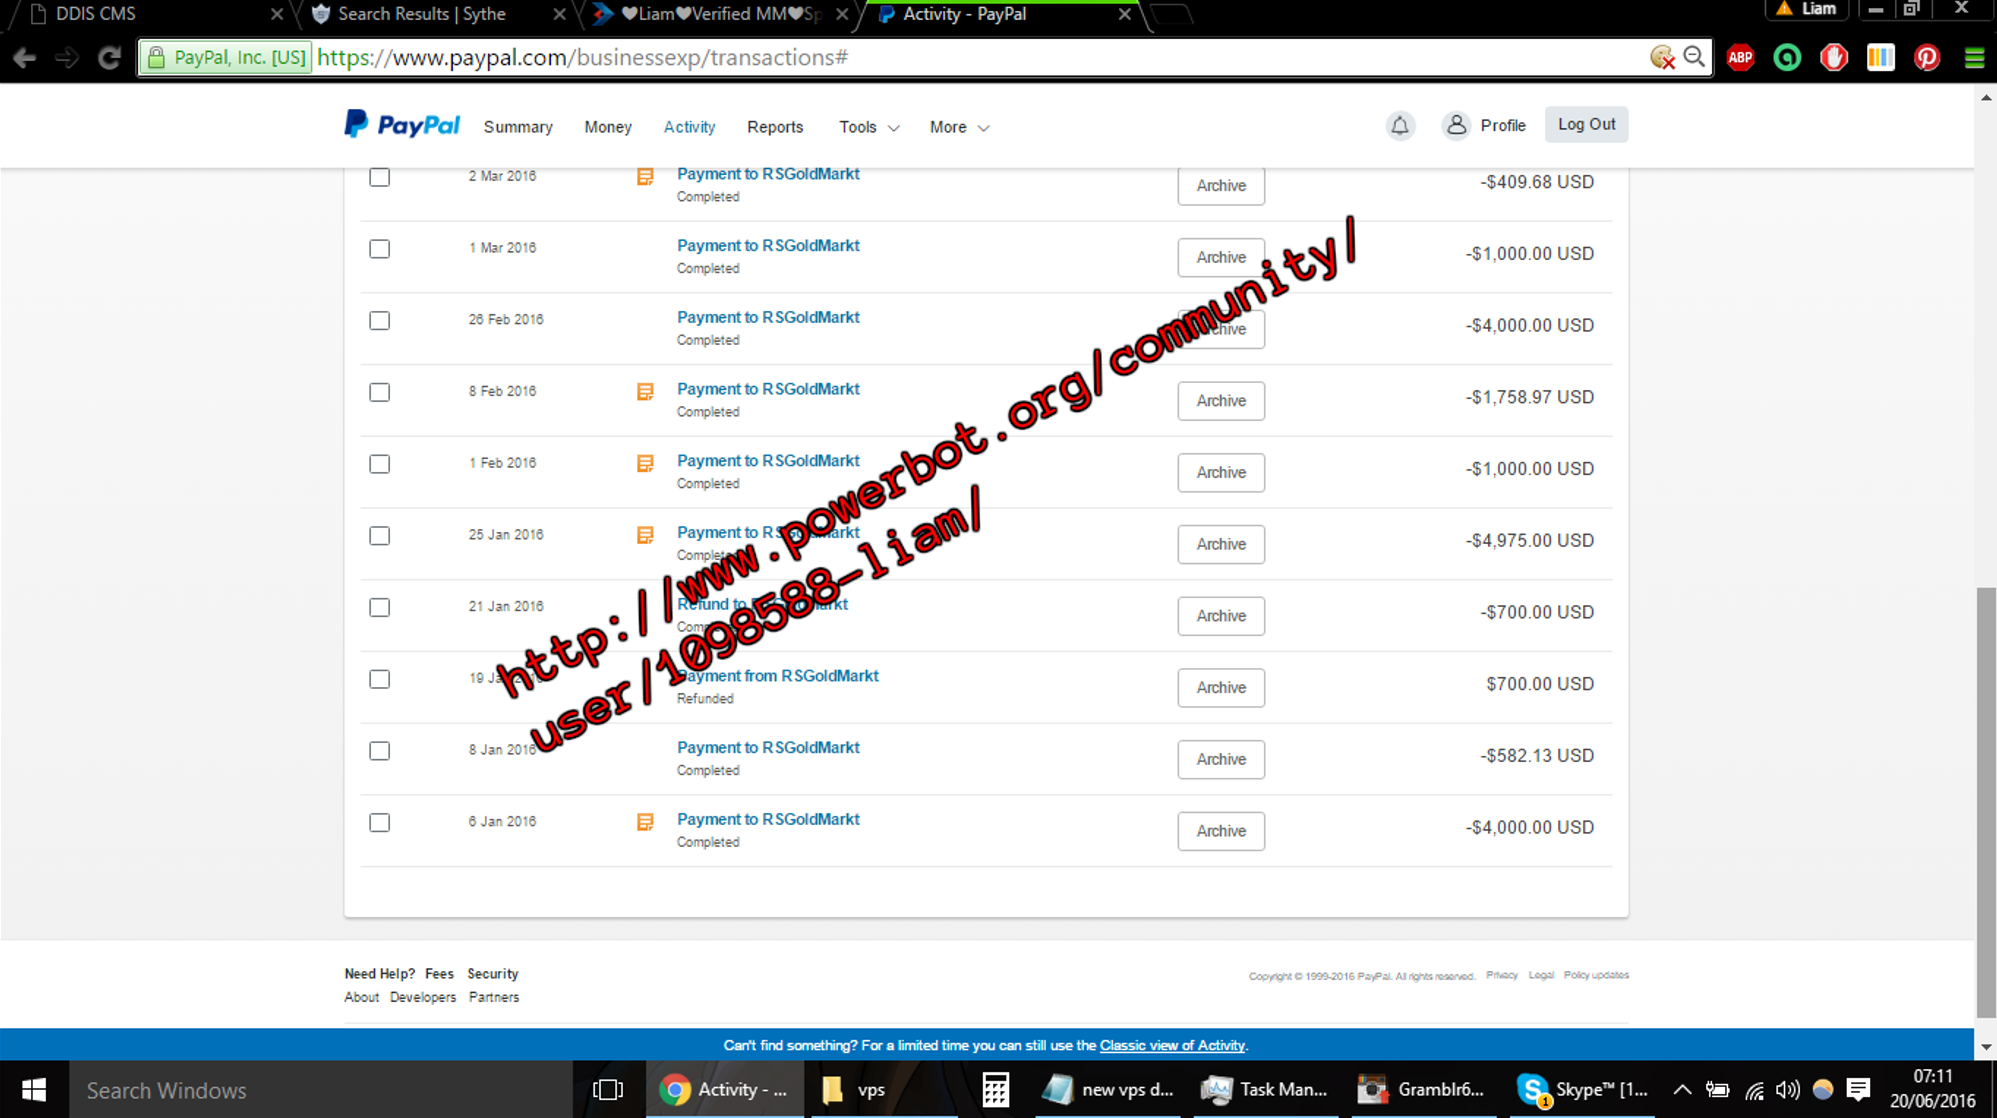The width and height of the screenshot is (1997, 1118).
Task: Click the green Grammarly extension icon
Action: coord(1787,58)
